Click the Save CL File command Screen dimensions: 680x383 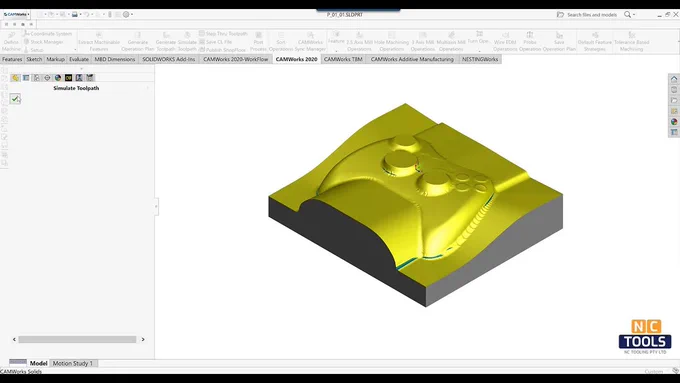tap(216, 42)
